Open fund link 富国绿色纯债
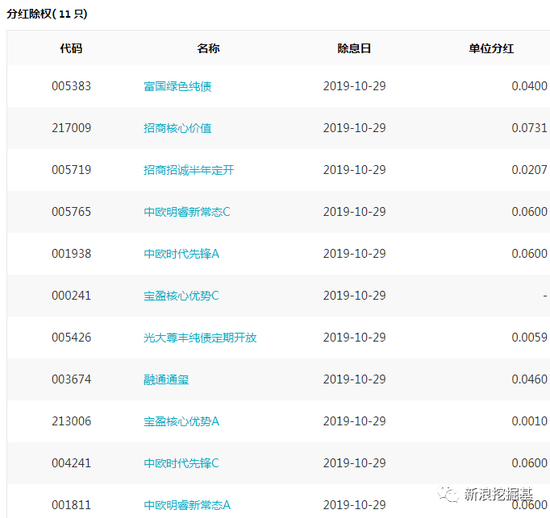Screen dimensions: 550x518 177,86
